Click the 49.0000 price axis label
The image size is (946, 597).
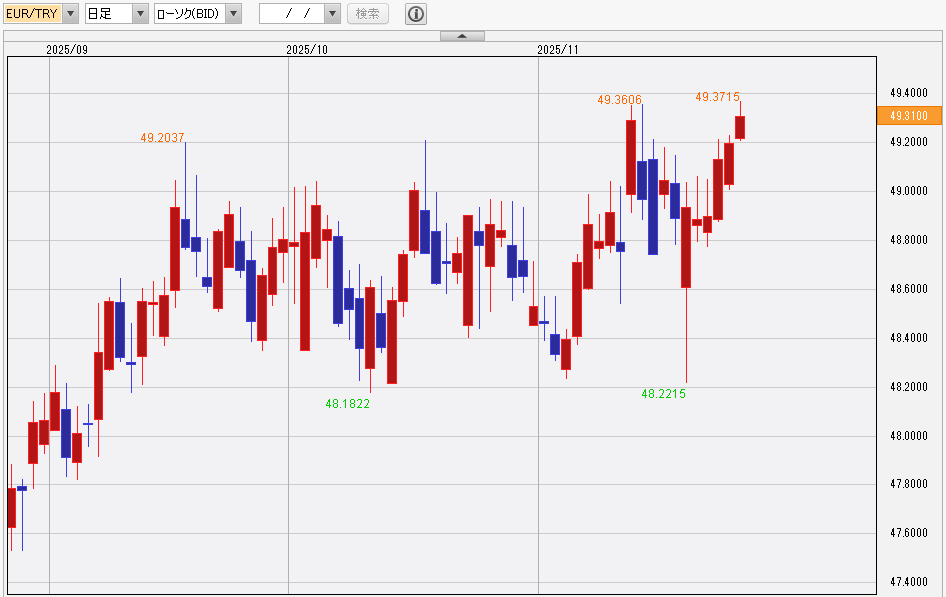909,191
